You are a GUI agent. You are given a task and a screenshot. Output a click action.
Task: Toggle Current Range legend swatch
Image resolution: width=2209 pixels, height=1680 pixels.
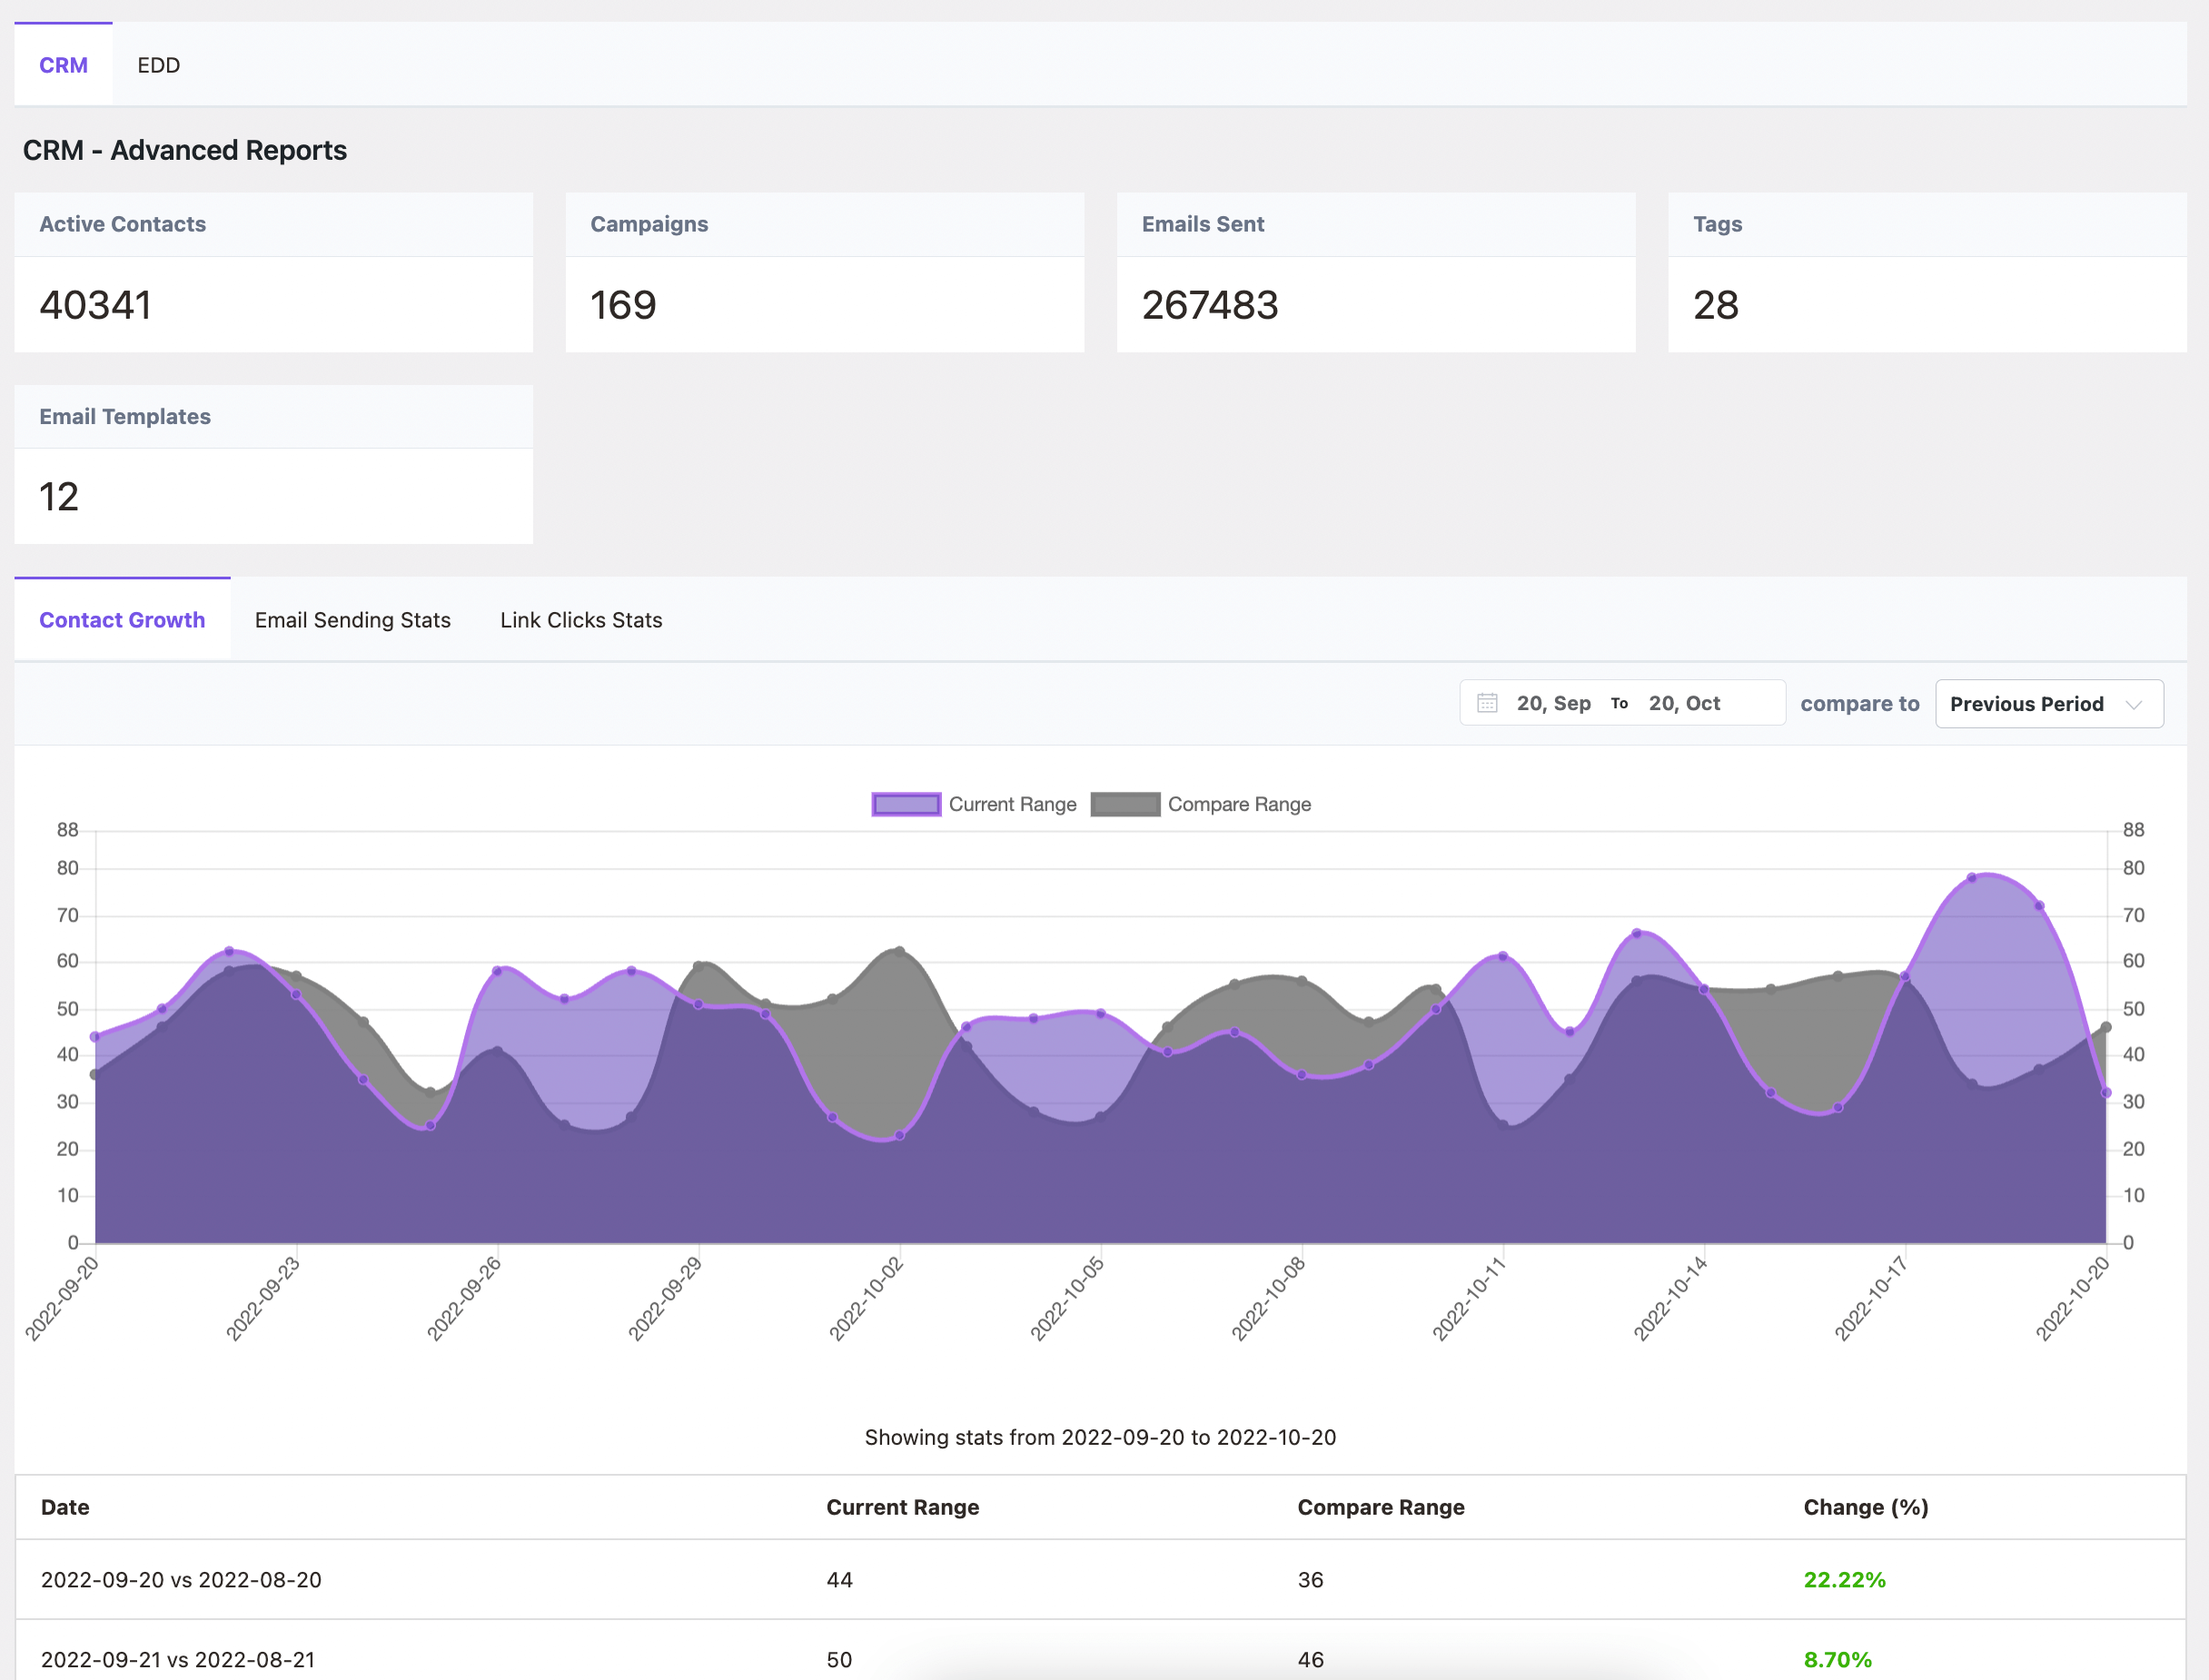pyautogui.click(x=906, y=804)
